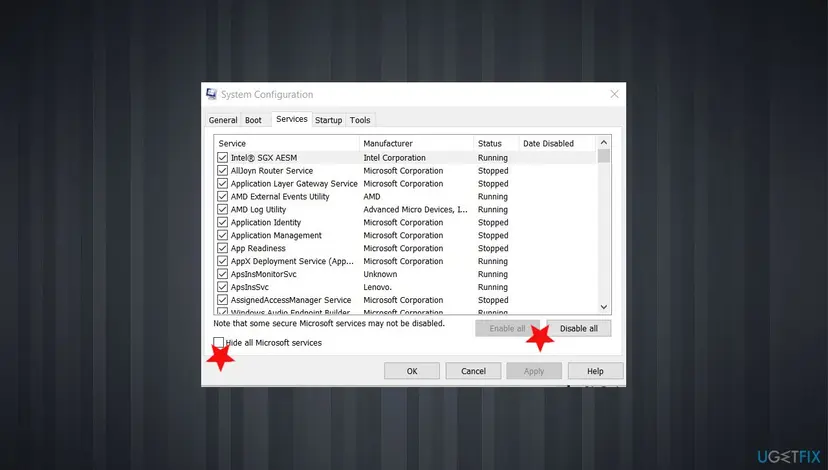
Task: Toggle the ApsInsSvc checkbox
Action: point(222,287)
